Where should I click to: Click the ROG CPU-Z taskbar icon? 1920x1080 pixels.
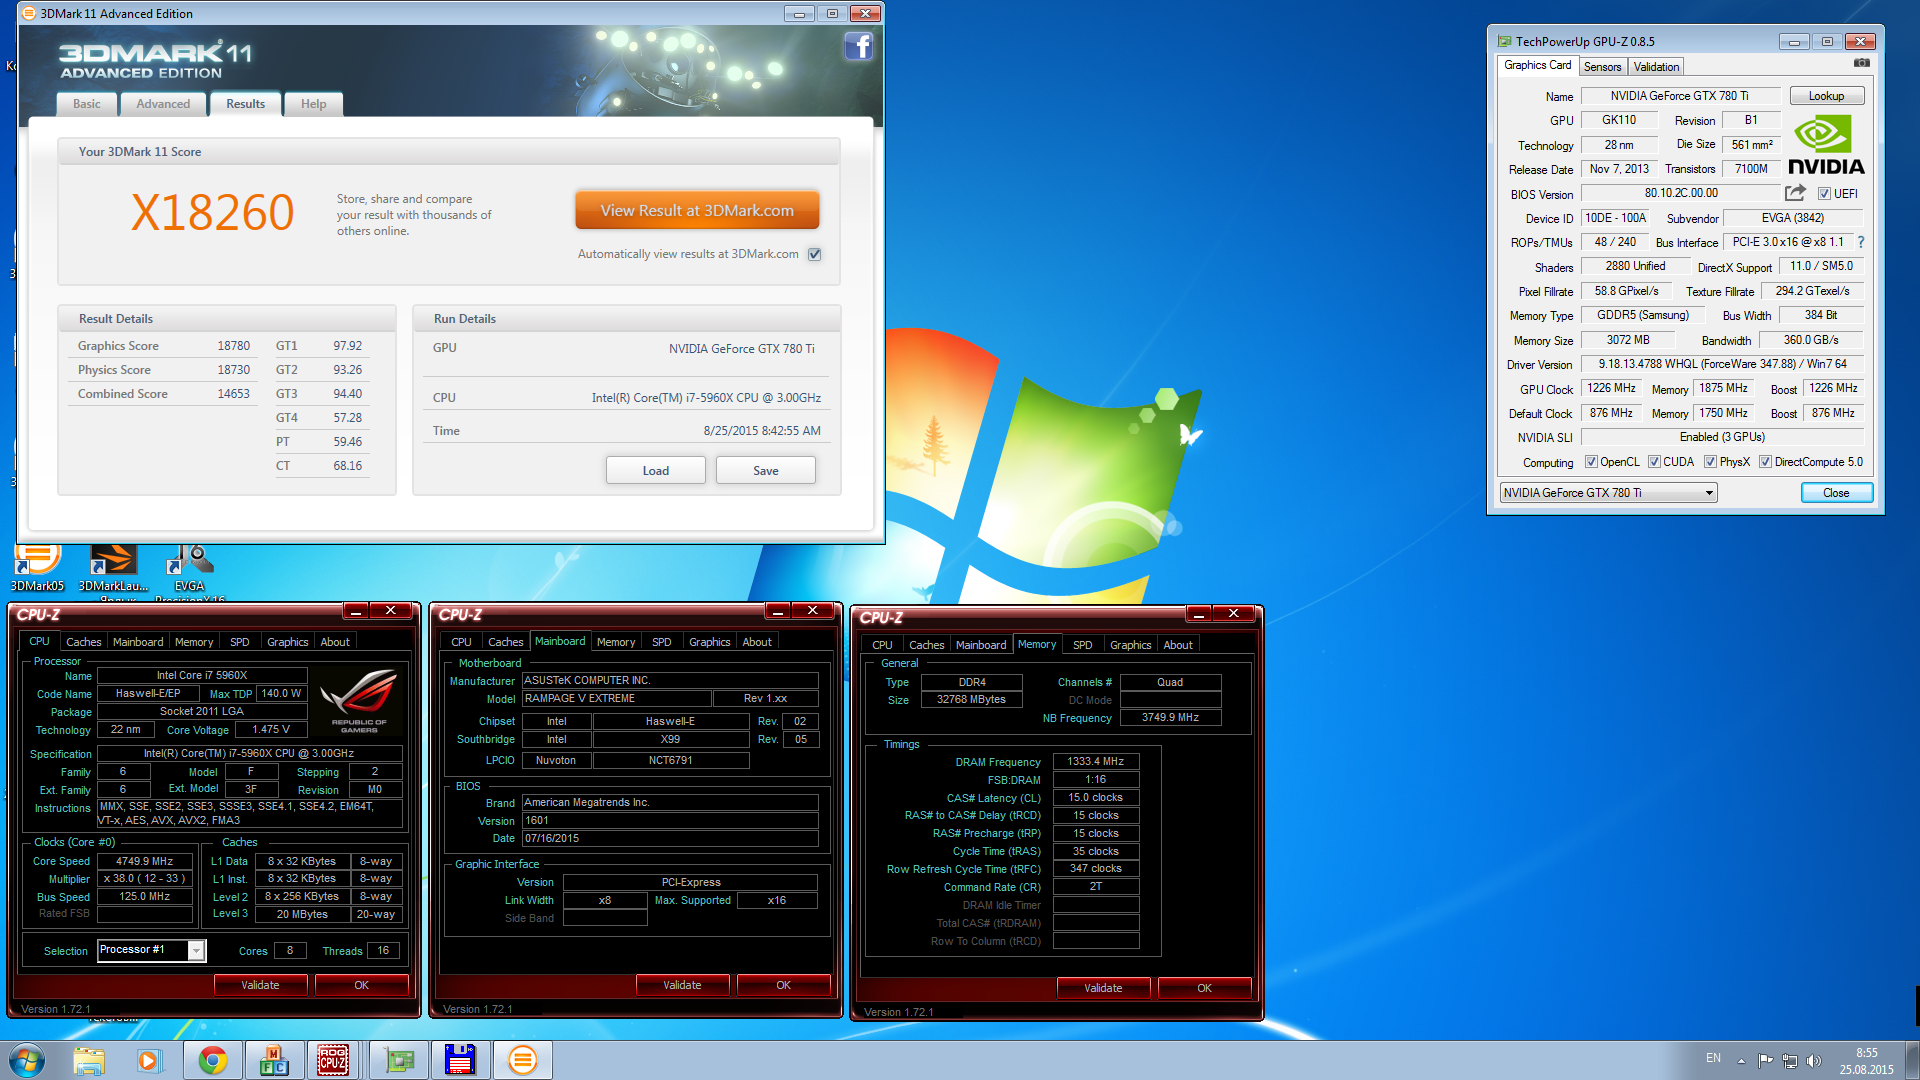[x=333, y=1060]
